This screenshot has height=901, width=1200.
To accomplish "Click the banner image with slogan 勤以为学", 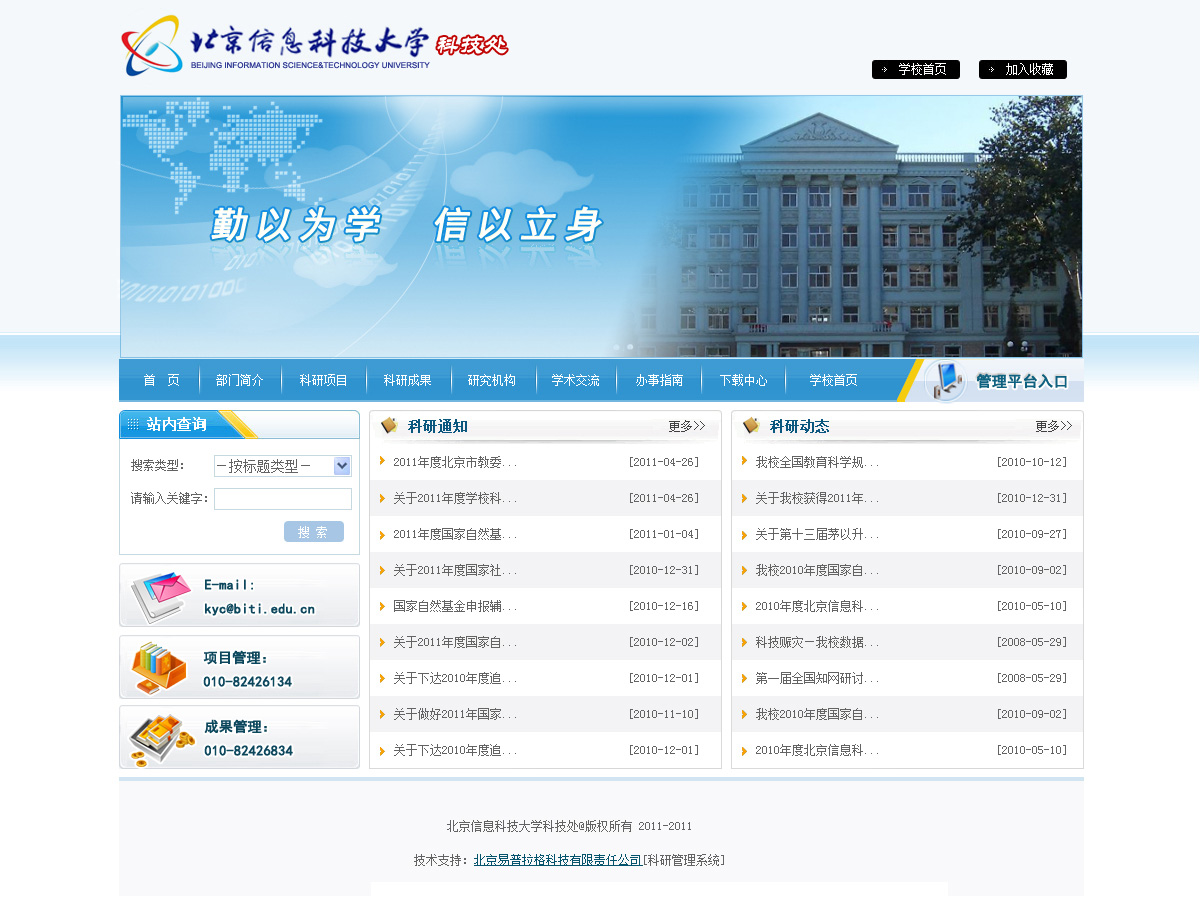I will coord(601,226).
